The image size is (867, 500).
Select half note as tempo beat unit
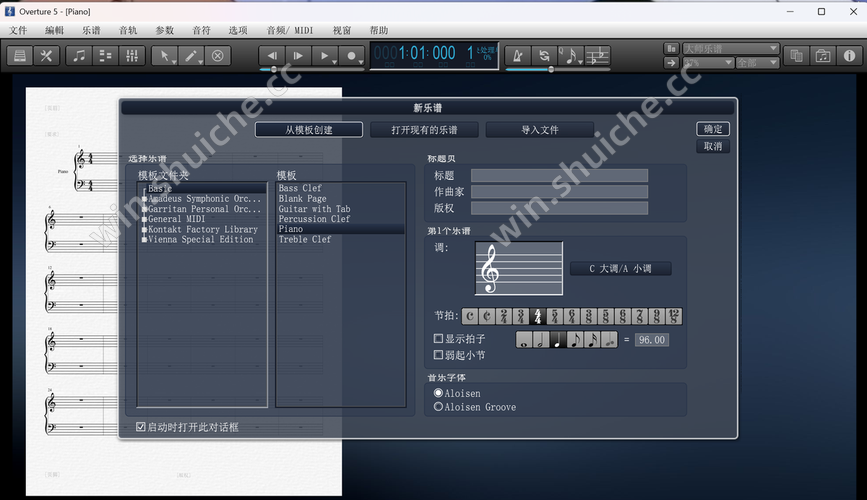pyautogui.click(x=541, y=340)
